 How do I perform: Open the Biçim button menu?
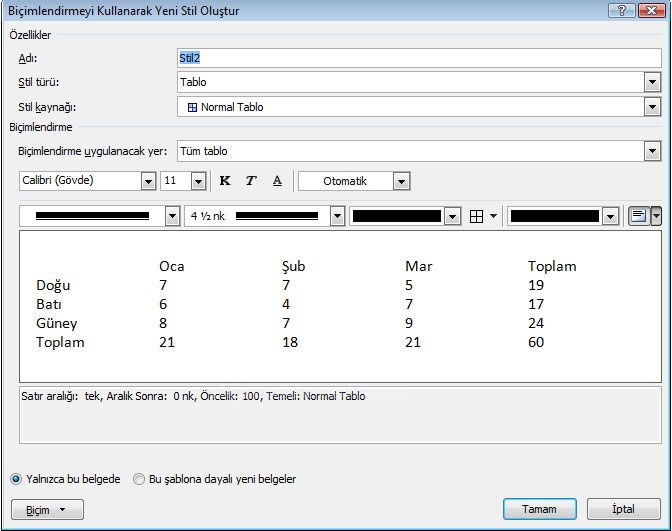coord(47,510)
